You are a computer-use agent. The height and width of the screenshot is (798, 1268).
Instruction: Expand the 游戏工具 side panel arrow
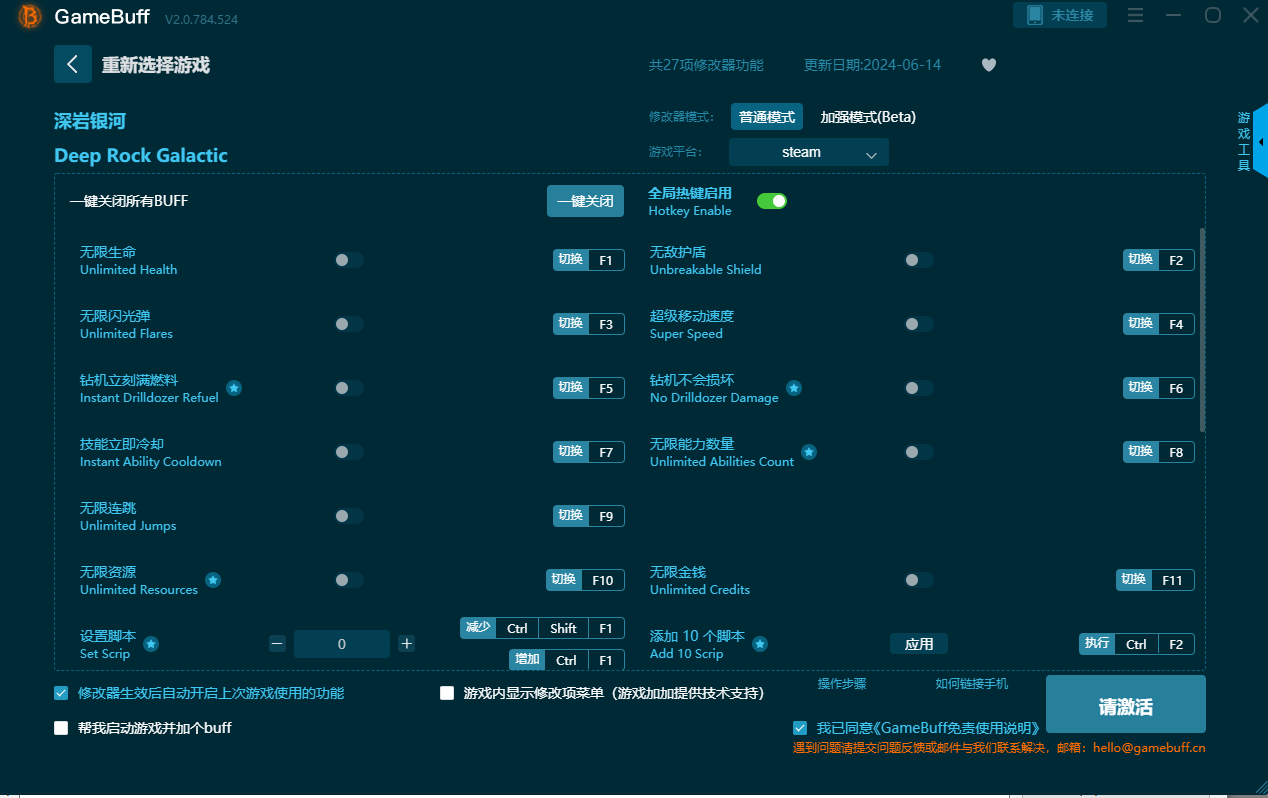[x=1260, y=142]
